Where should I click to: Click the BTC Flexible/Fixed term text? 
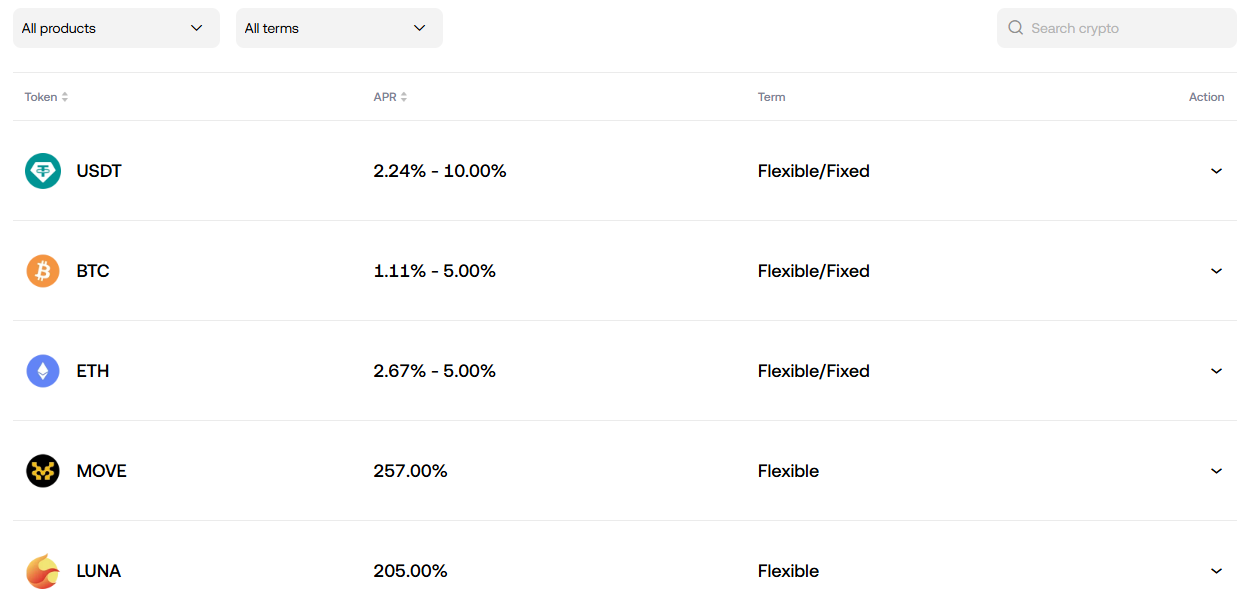[813, 271]
